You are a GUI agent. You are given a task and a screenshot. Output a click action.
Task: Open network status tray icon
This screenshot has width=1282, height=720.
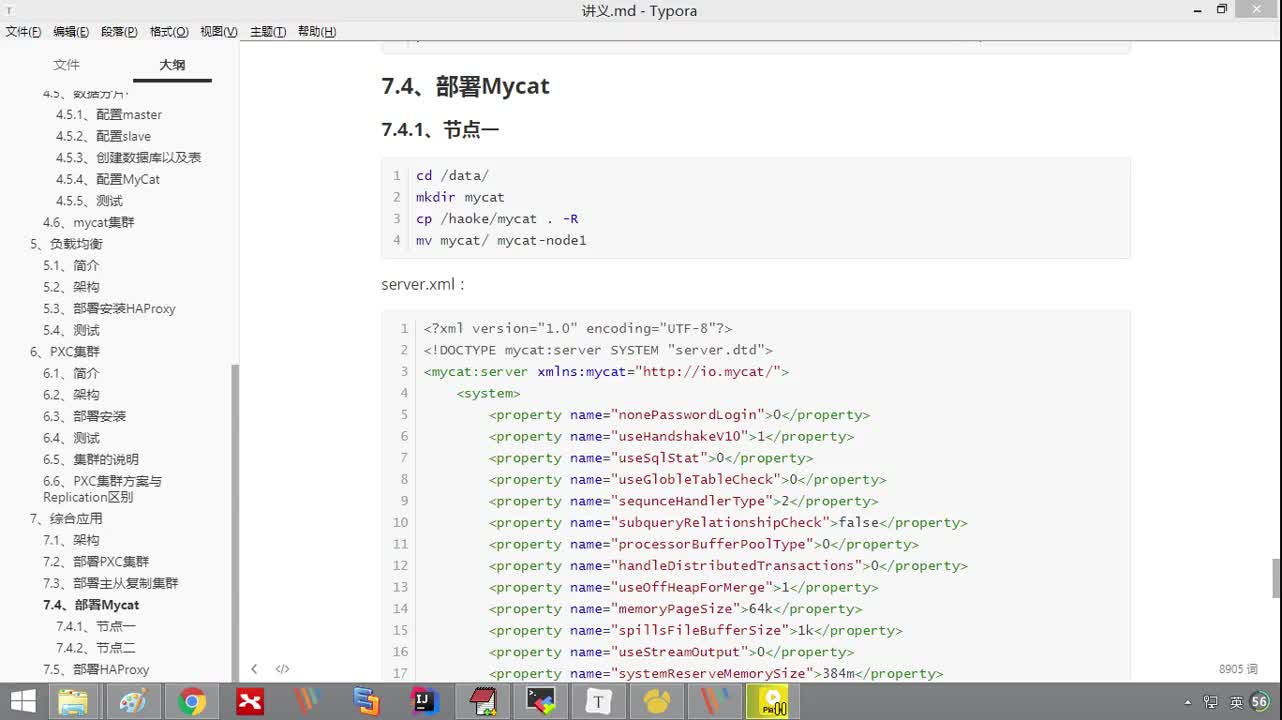click(1211, 703)
